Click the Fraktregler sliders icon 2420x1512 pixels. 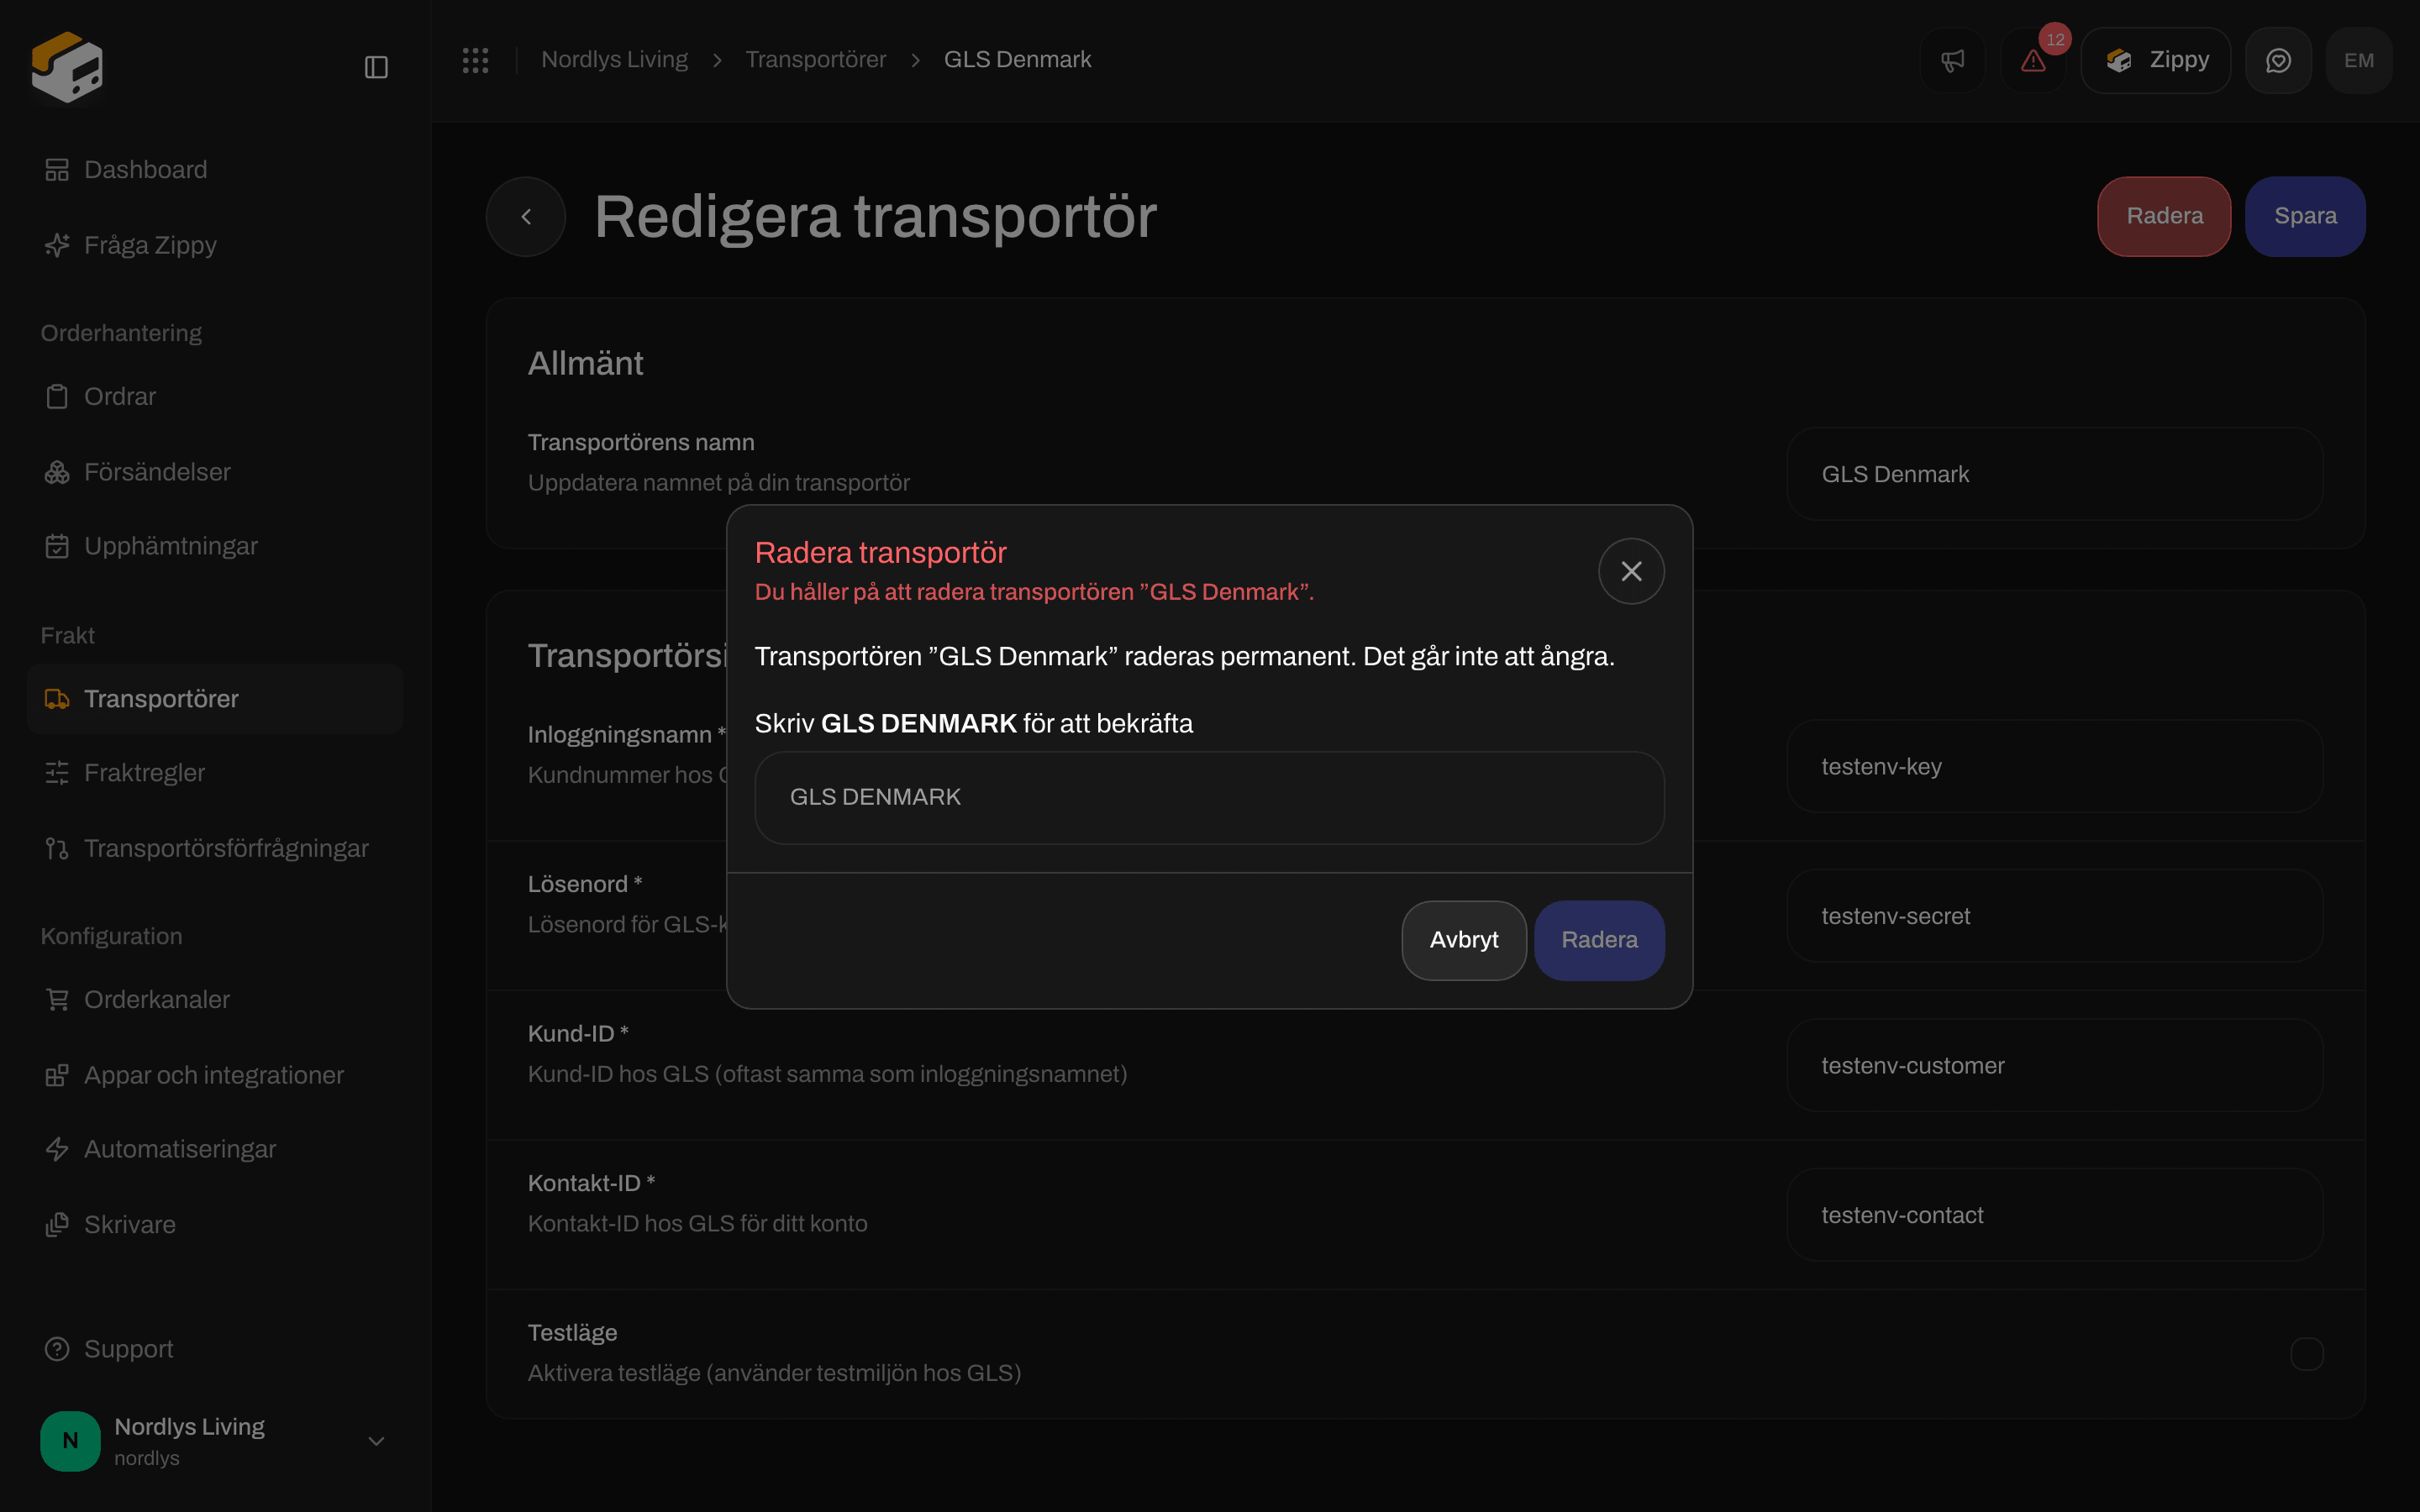point(57,773)
